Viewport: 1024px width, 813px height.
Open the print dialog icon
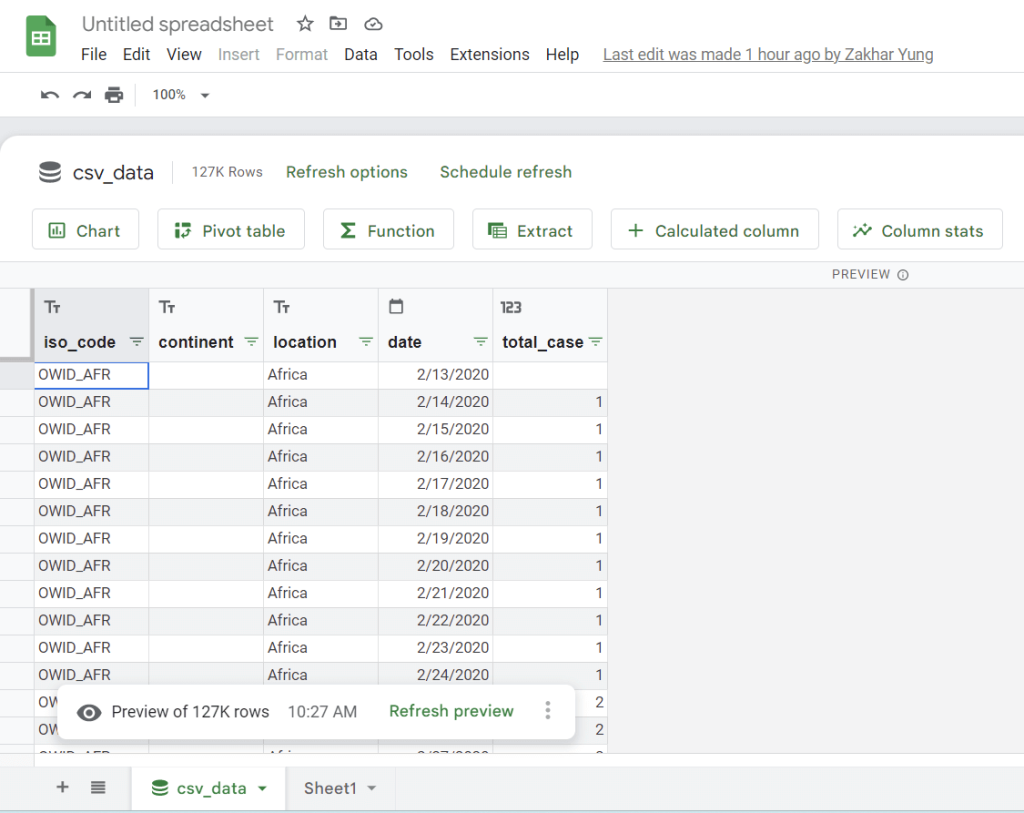click(x=113, y=94)
